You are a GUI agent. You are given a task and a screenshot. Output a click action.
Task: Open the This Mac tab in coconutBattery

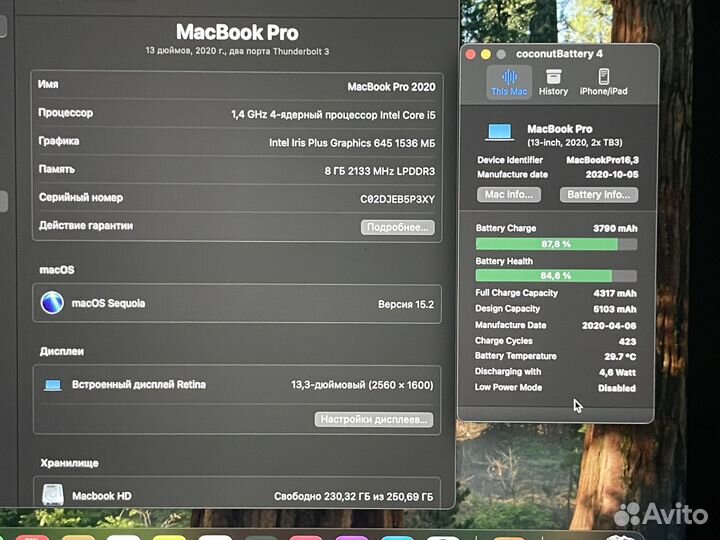509,82
